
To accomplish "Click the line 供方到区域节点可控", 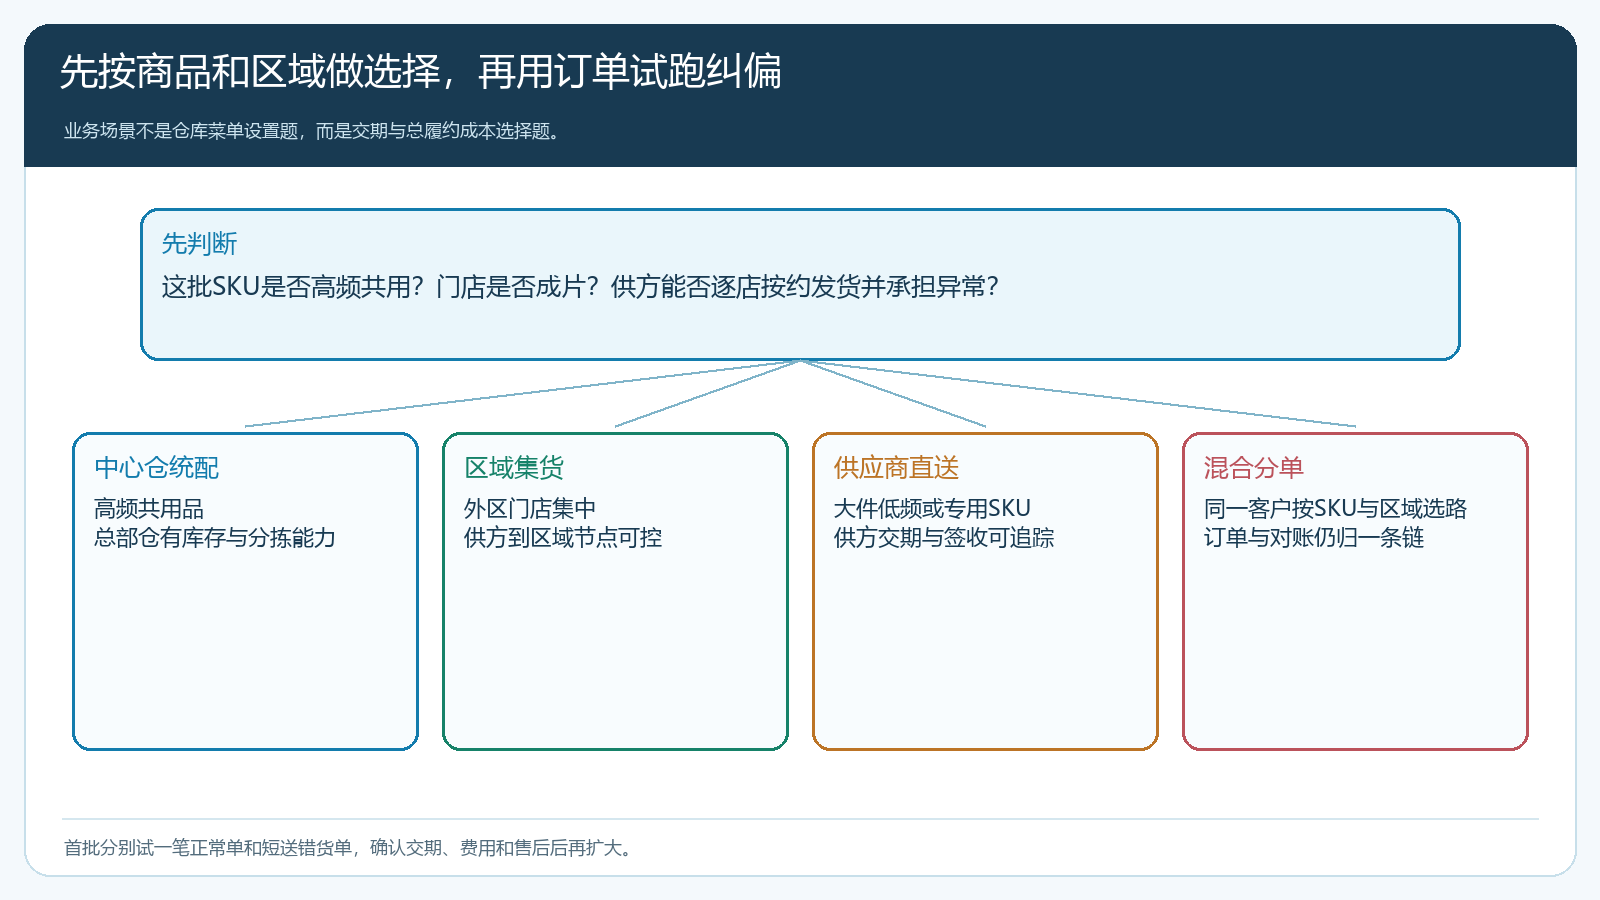I will click(563, 538).
